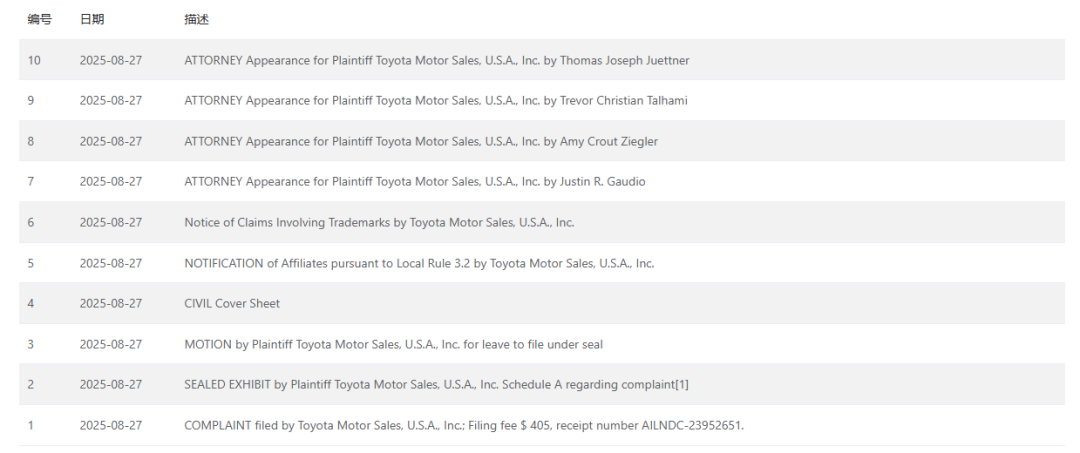Click the date in entry 4's row

click(x=111, y=303)
